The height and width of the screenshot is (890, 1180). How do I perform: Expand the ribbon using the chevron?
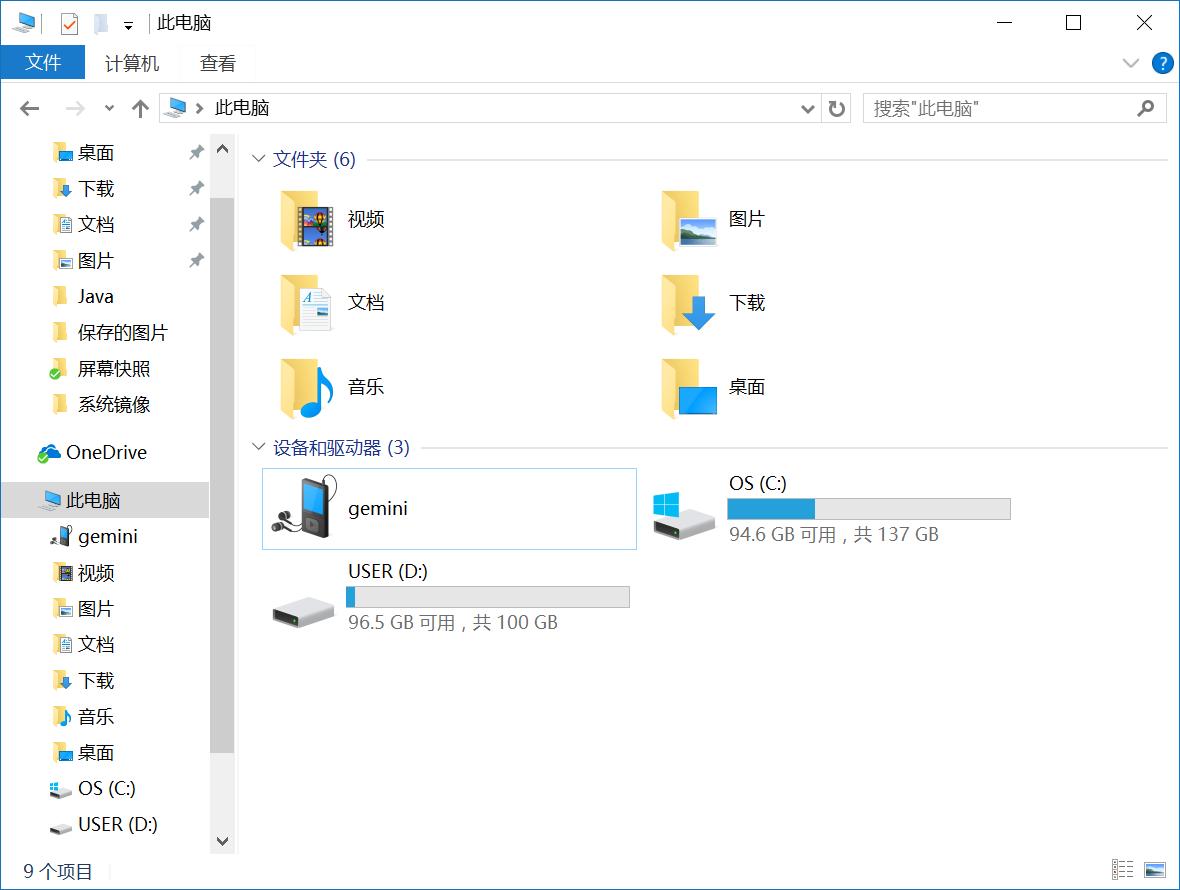(x=1131, y=63)
